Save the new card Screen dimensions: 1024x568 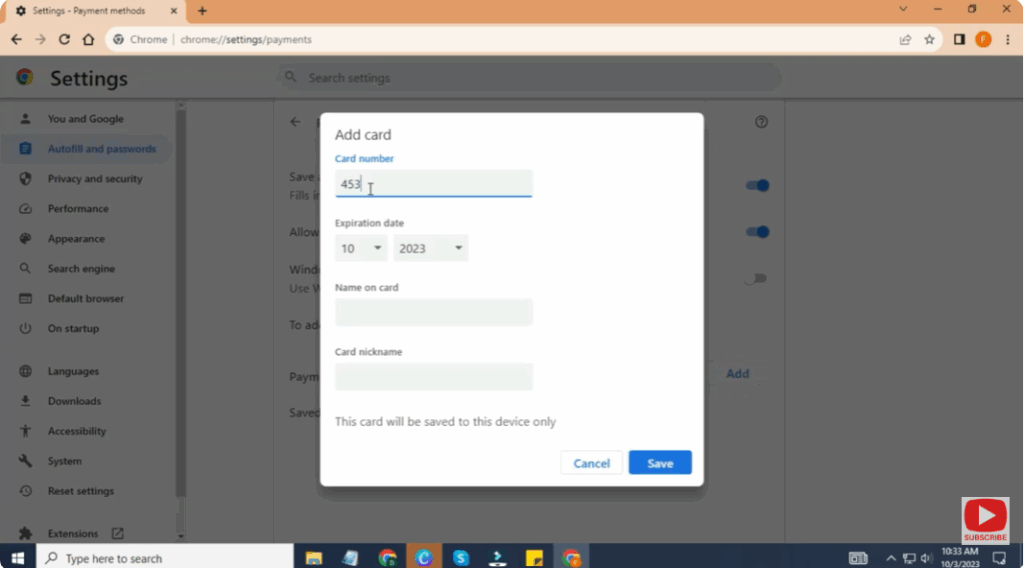point(660,463)
